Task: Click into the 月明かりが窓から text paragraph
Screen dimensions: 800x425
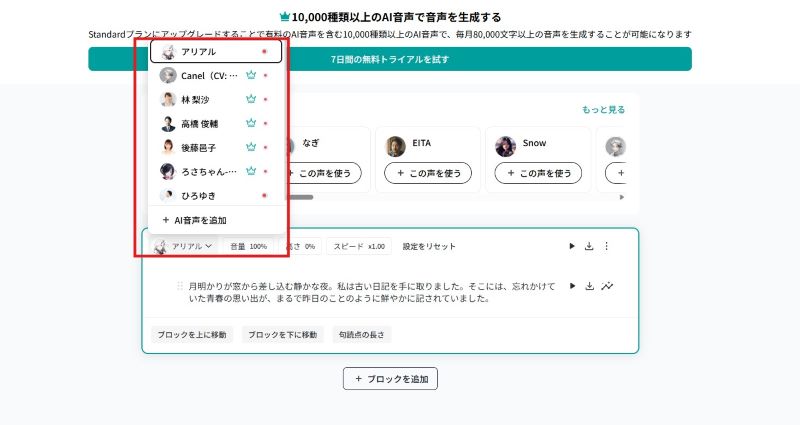Action: (372, 292)
